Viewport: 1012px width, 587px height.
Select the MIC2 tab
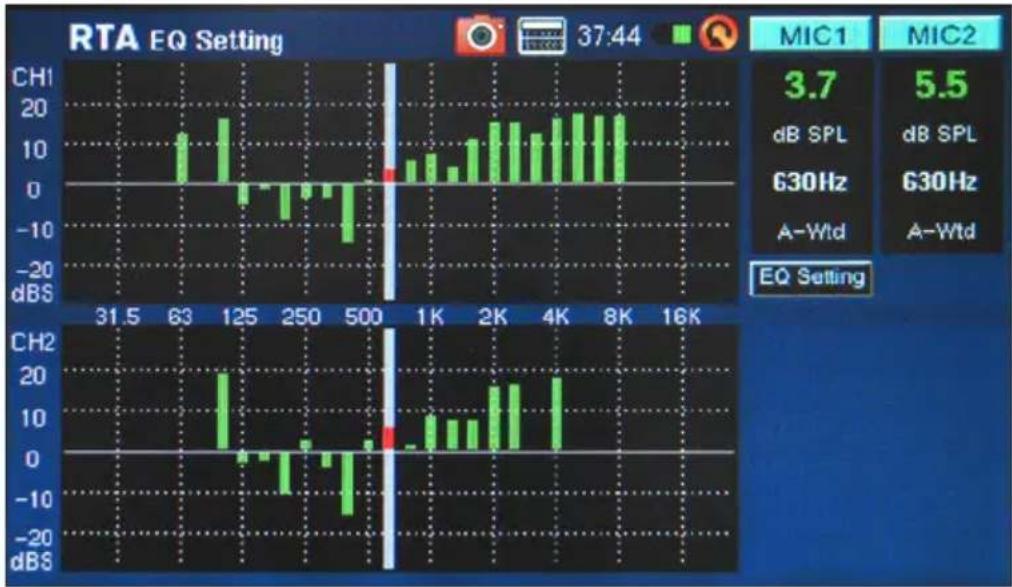pos(941,35)
